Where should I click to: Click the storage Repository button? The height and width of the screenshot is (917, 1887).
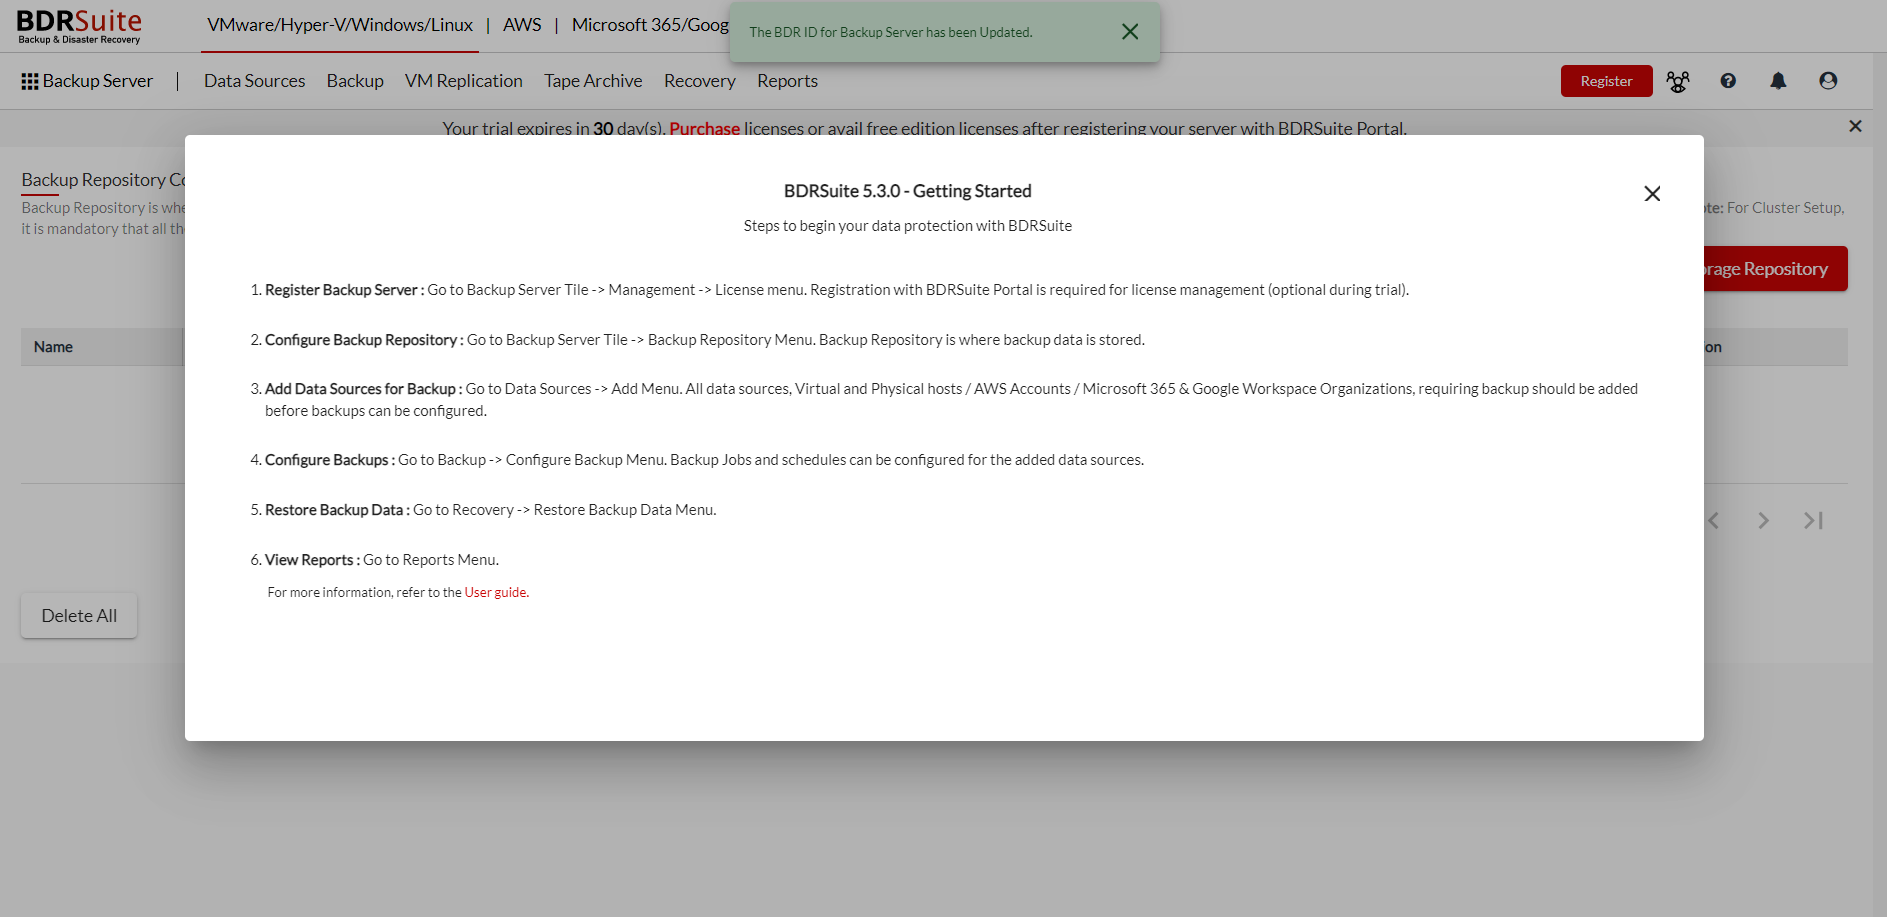(x=1775, y=269)
